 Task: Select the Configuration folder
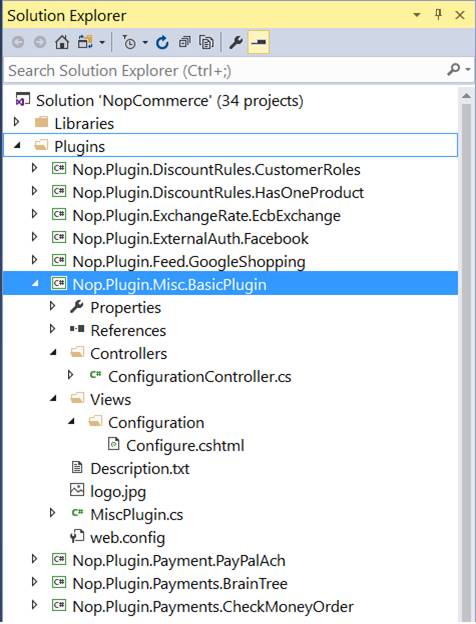point(156,423)
